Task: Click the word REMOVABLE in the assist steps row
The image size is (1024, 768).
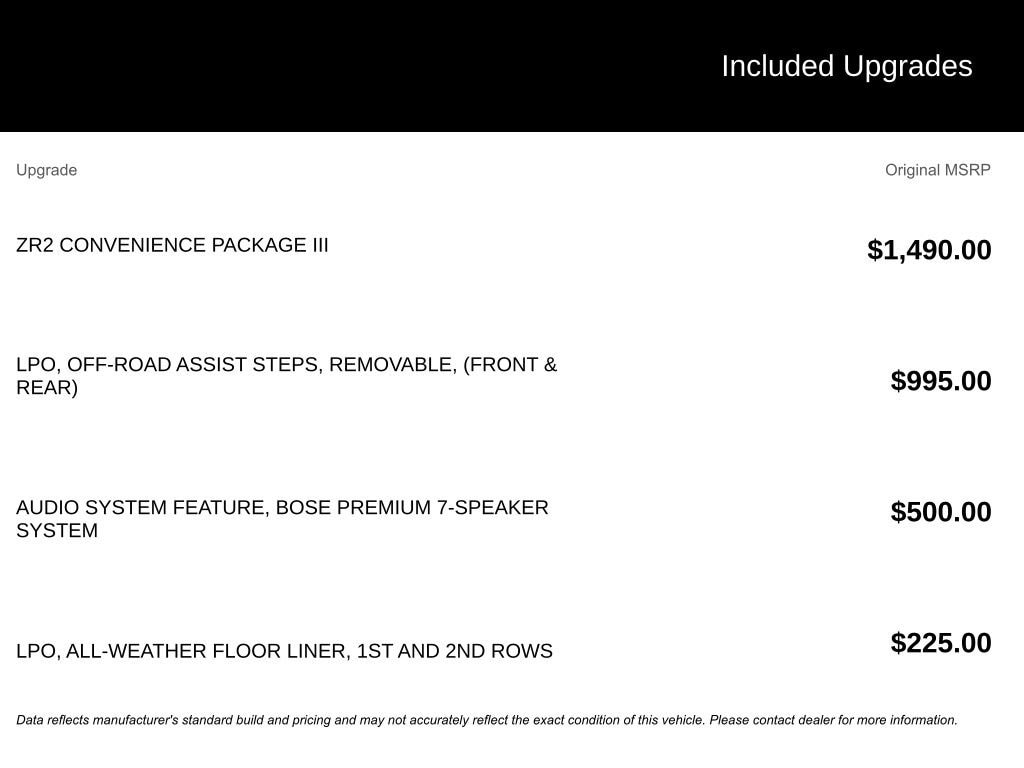Action: [392, 365]
